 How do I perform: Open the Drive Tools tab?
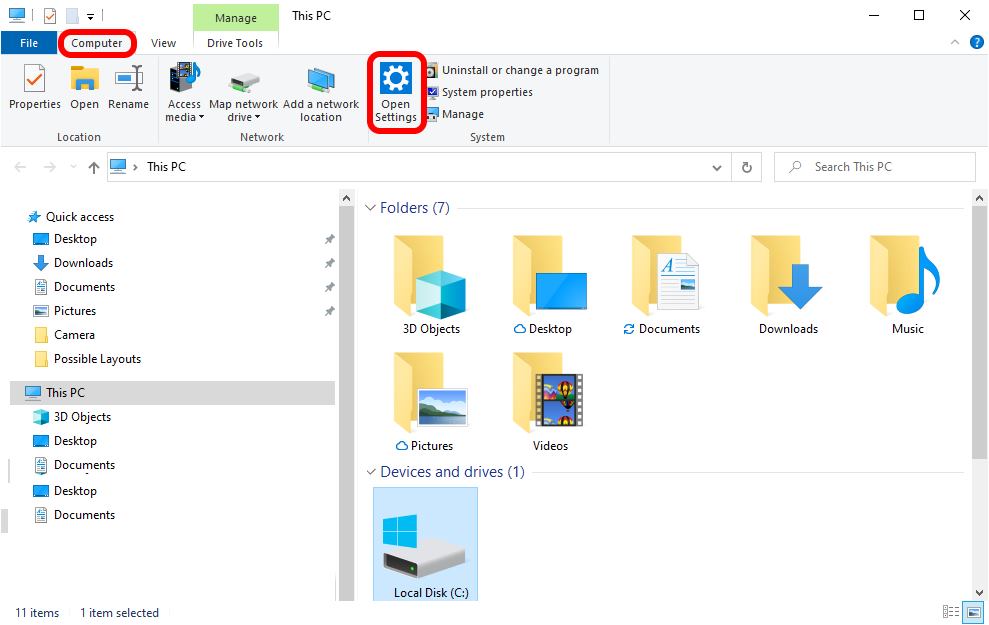coord(235,43)
